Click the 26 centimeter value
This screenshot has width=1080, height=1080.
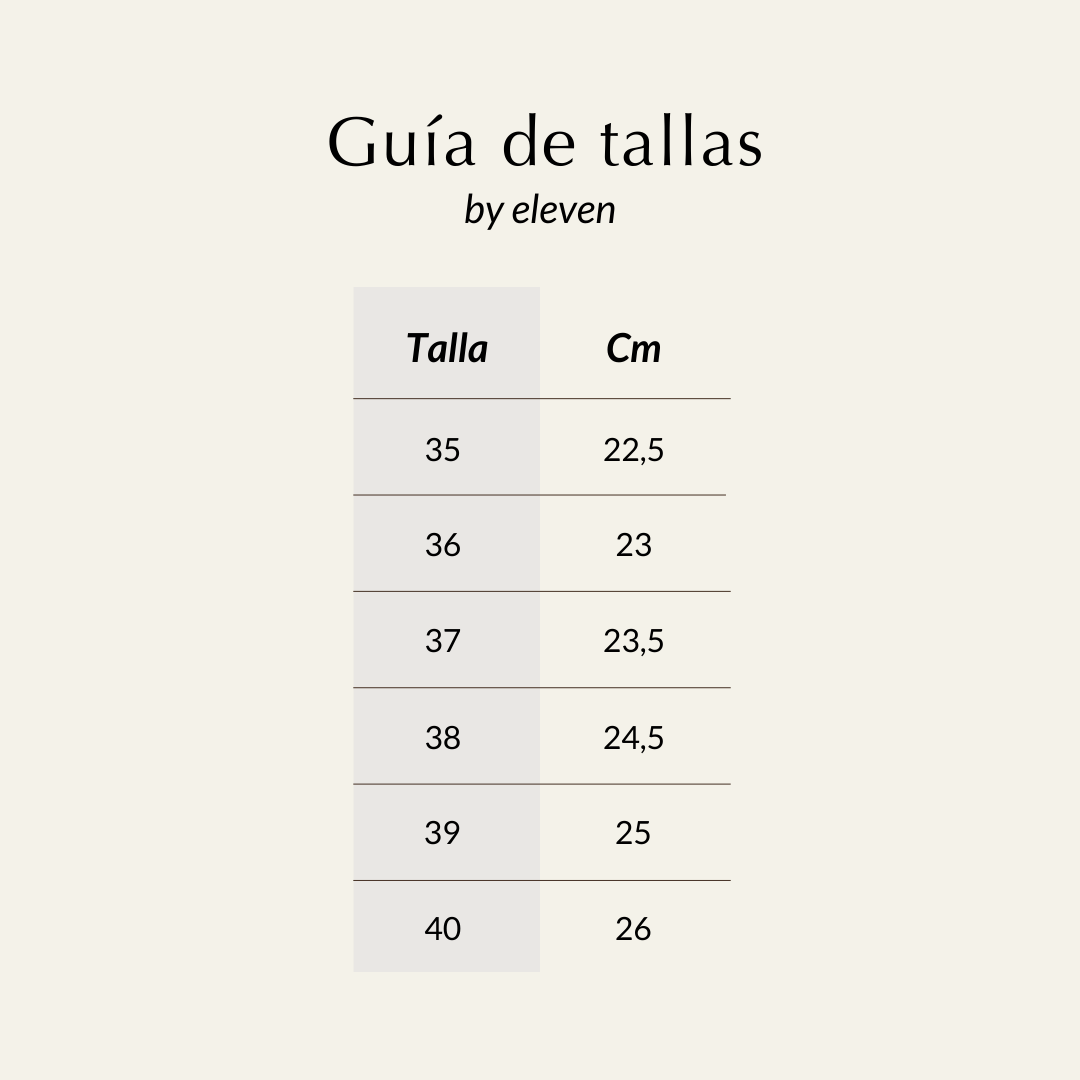click(x=634, y=928)
